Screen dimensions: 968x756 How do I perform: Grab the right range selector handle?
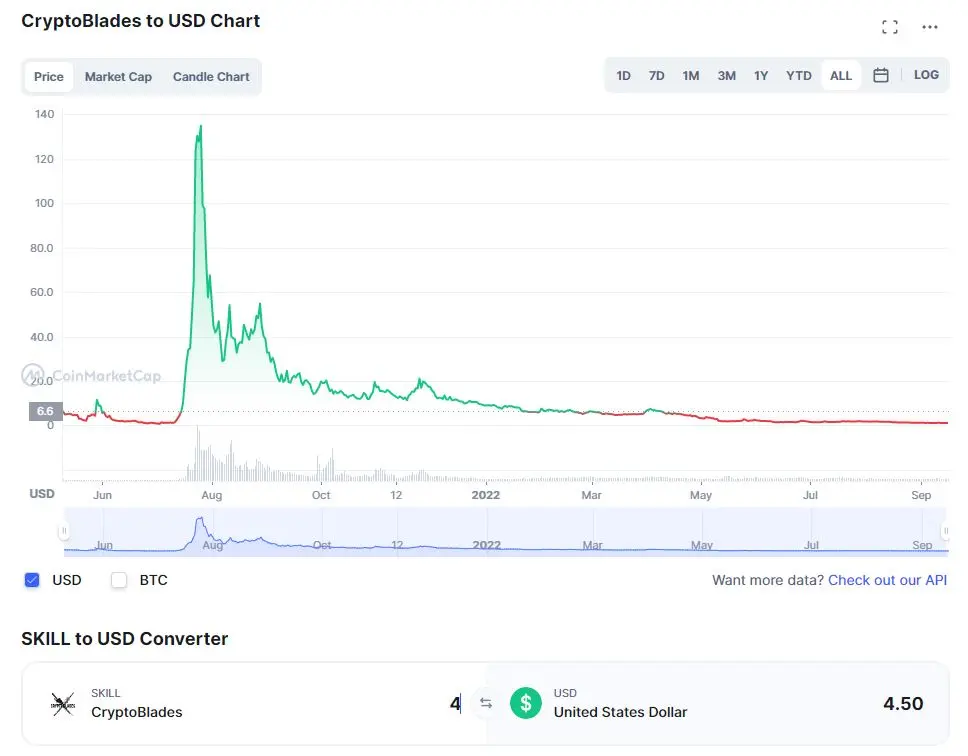click(945, 531)
